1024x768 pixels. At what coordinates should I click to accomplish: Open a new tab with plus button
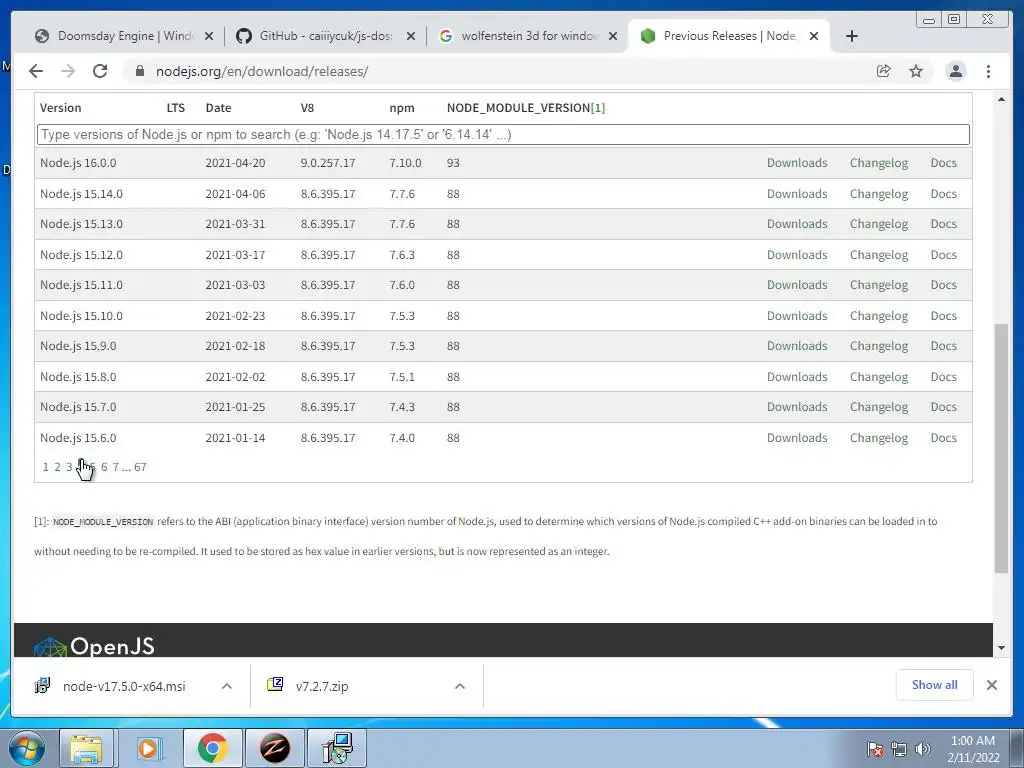click(852, 36)
